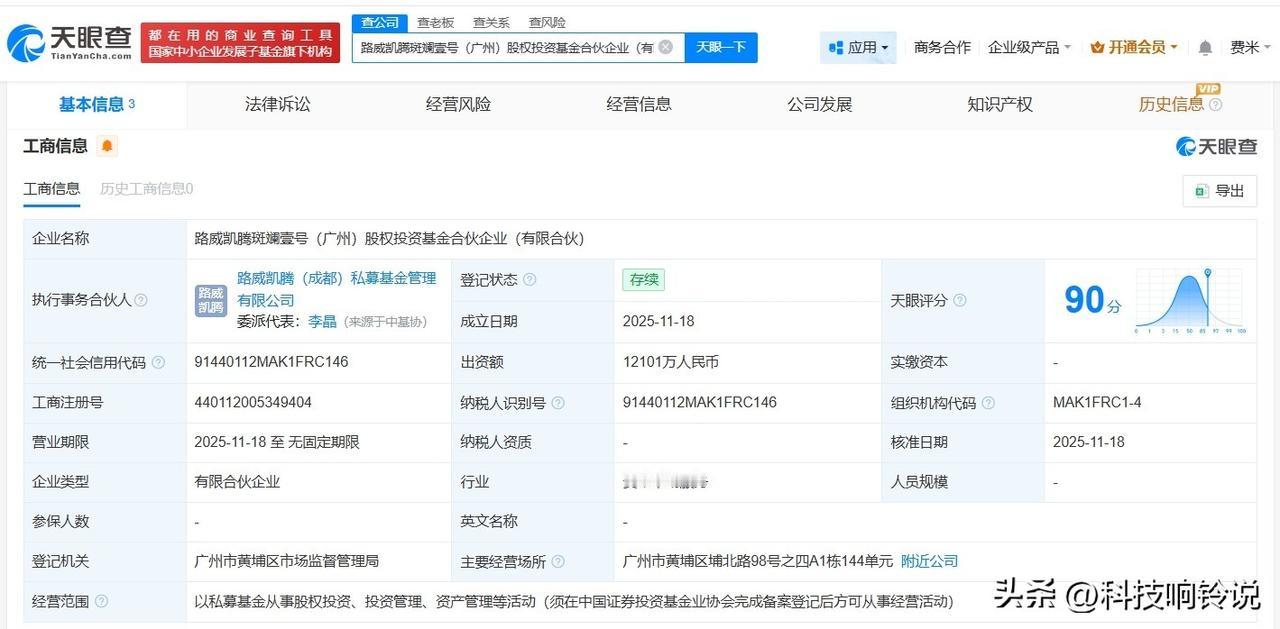Viewport: 1280px width, 629px height.
Task: Open the 应用 dropdown
Action: click(x=858, y=47)
